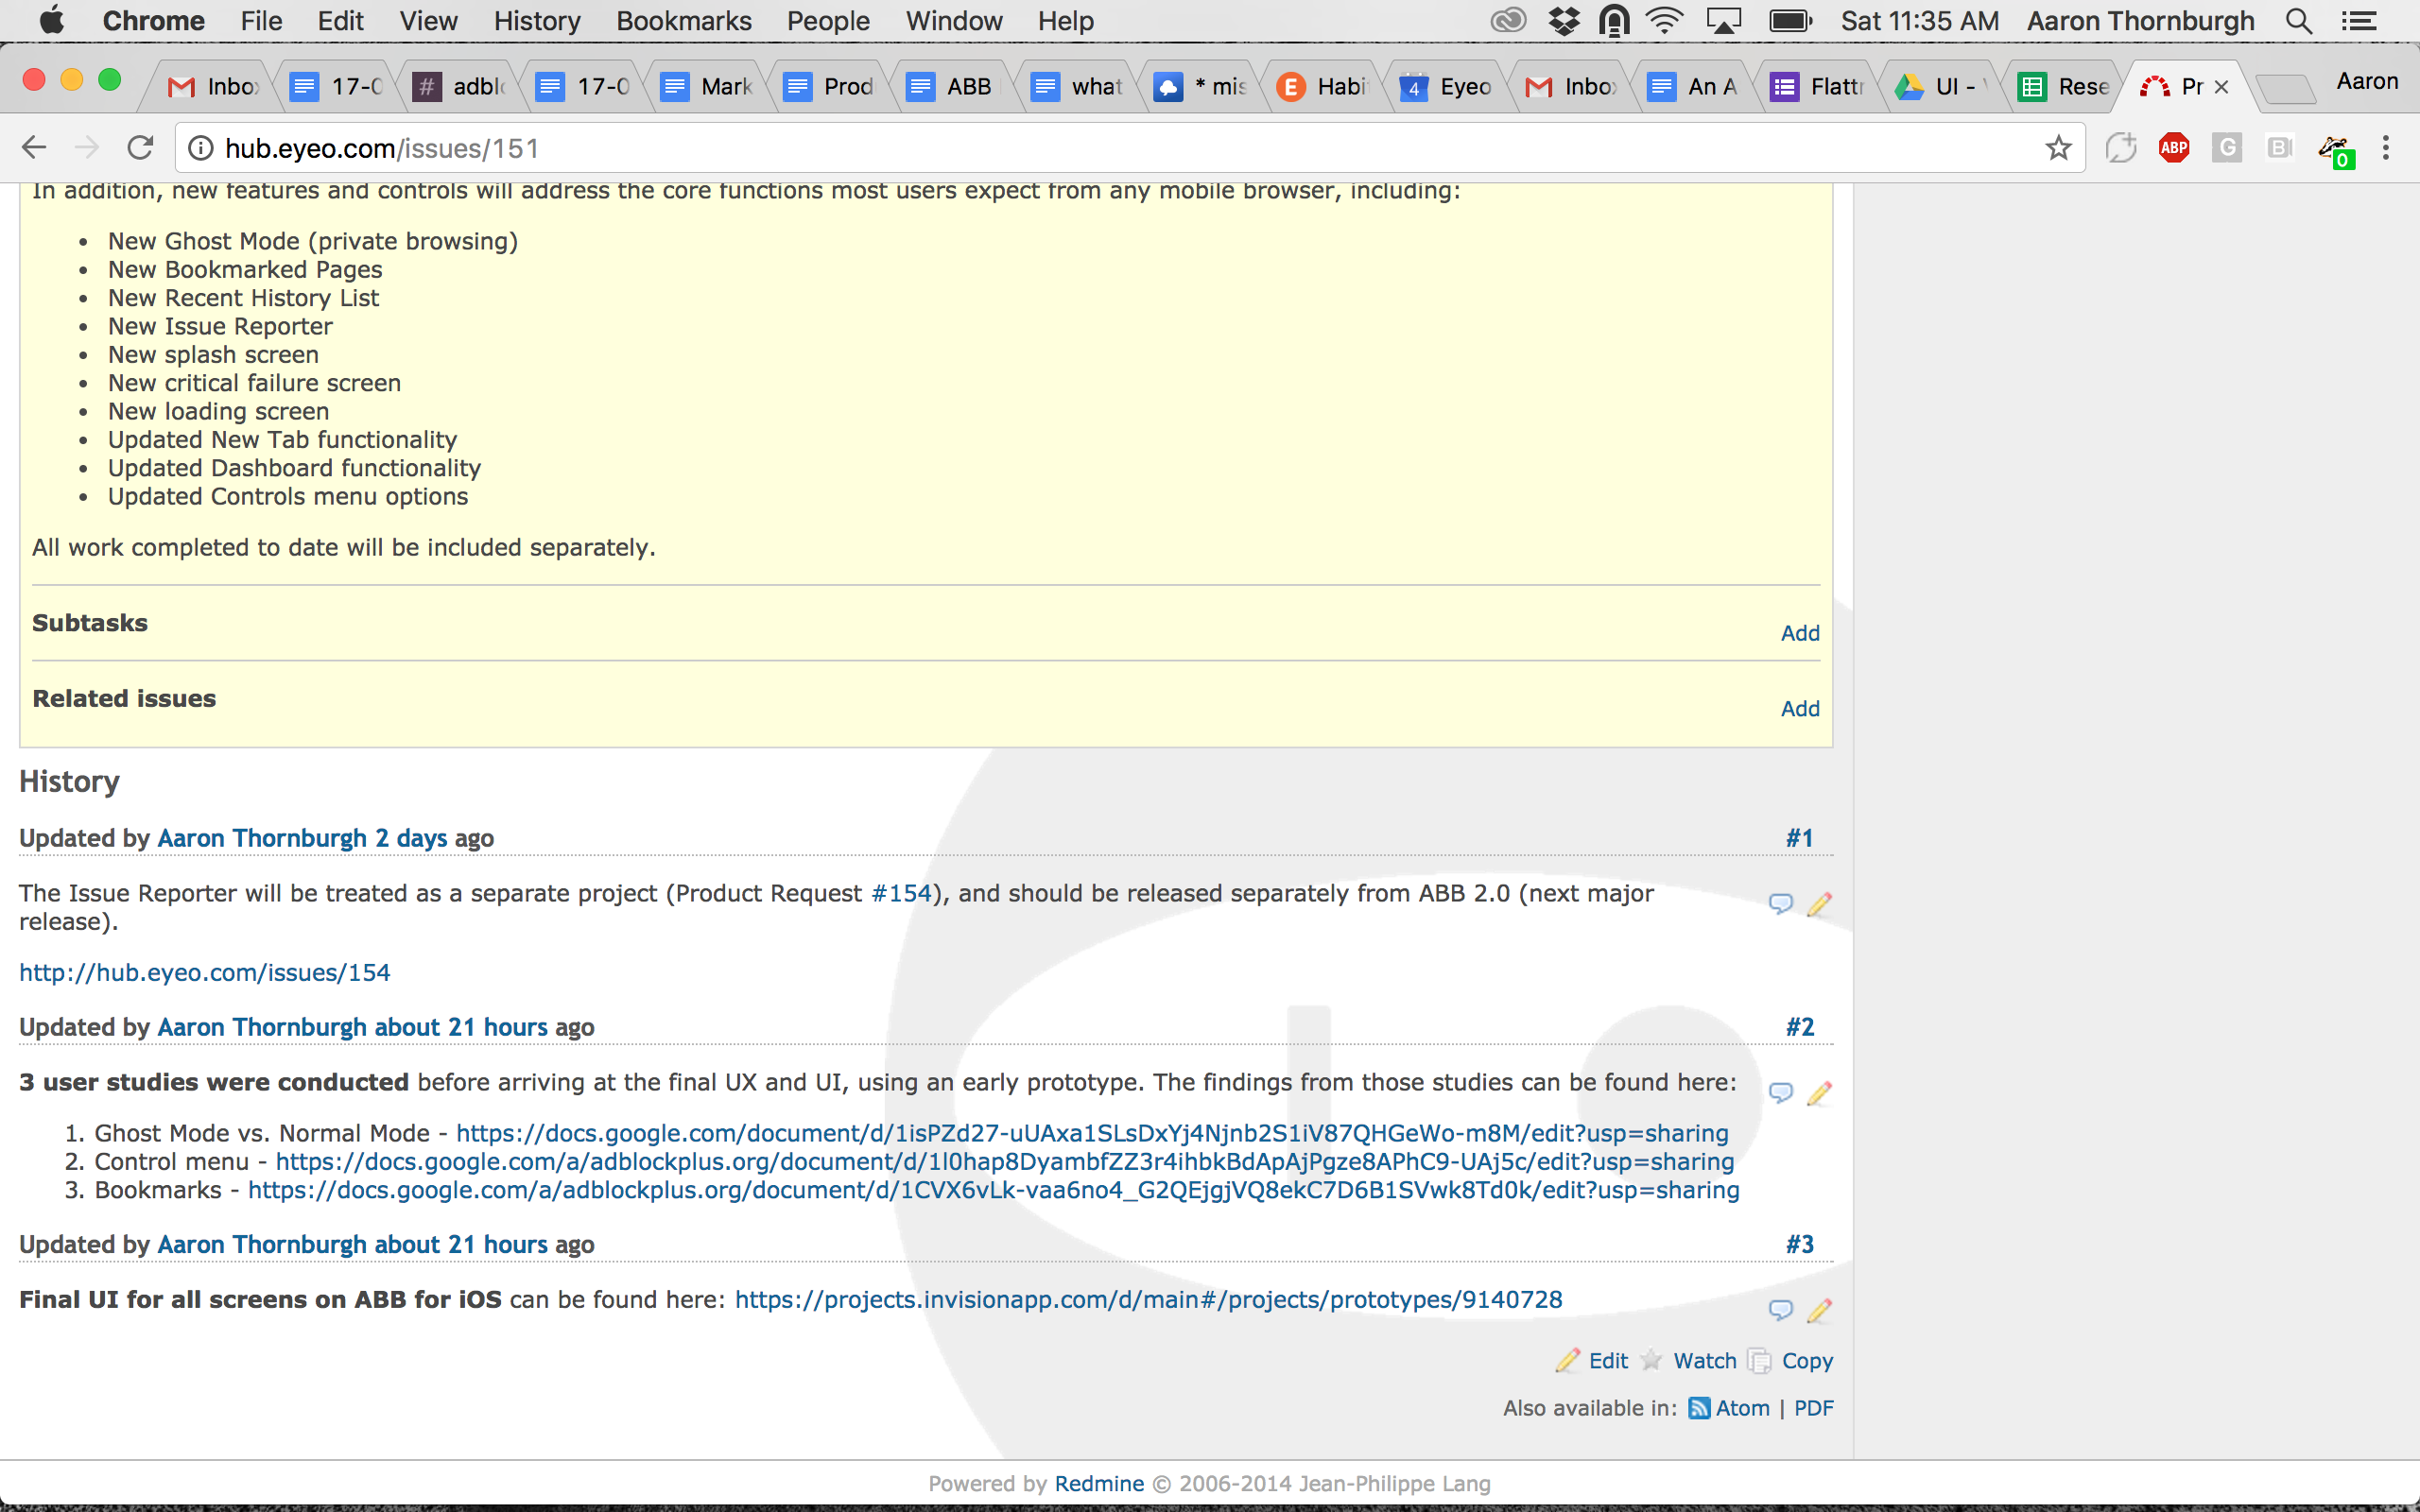Open macOS Spotlight search icon
Screen dimensions: 2420x1512
[x=2298, y=21]
